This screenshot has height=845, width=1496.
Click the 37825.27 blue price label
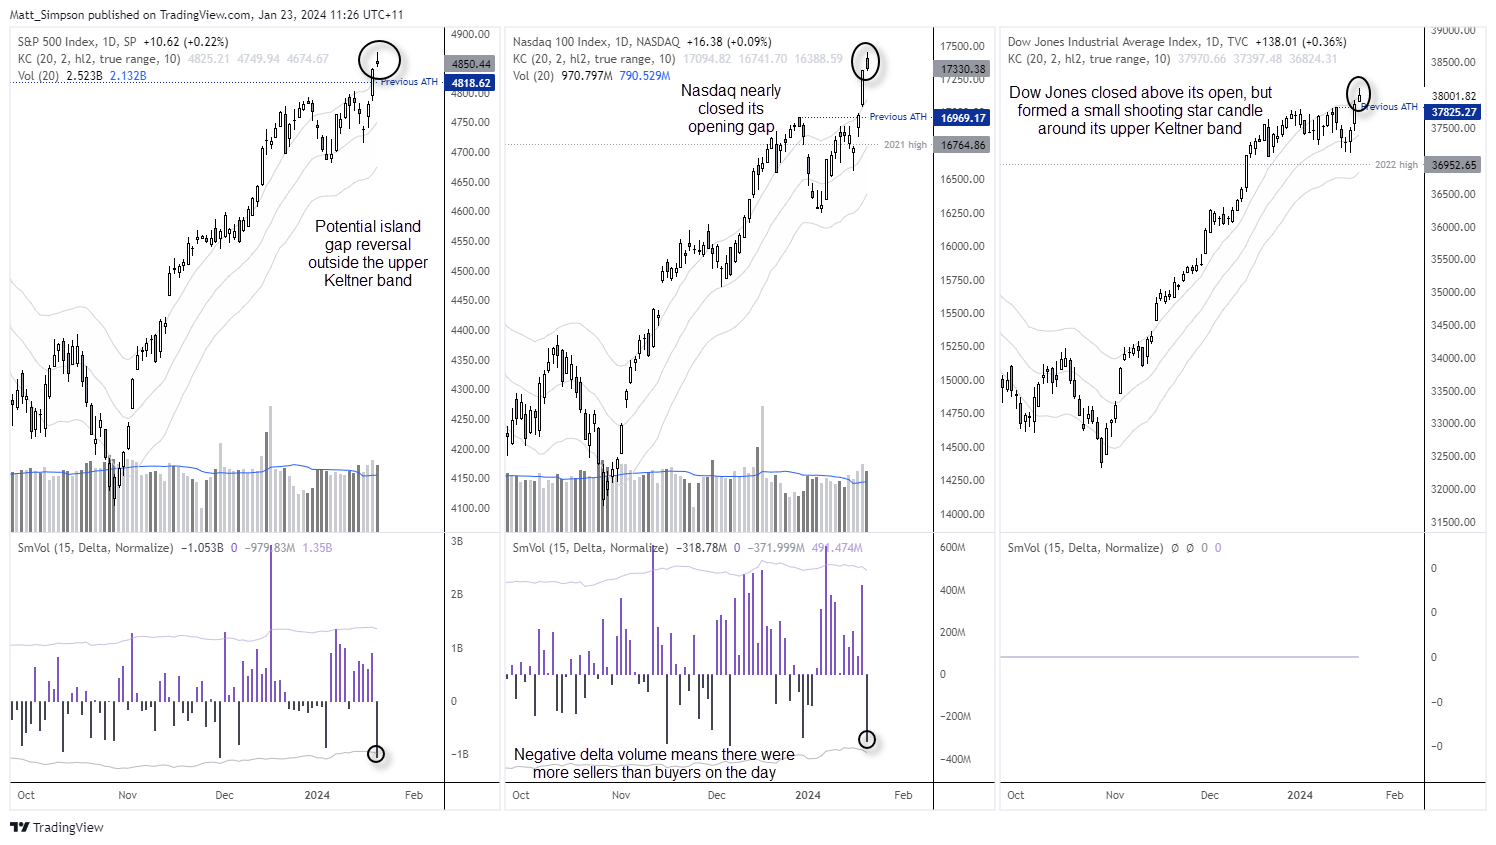(x=1454, y=112)
